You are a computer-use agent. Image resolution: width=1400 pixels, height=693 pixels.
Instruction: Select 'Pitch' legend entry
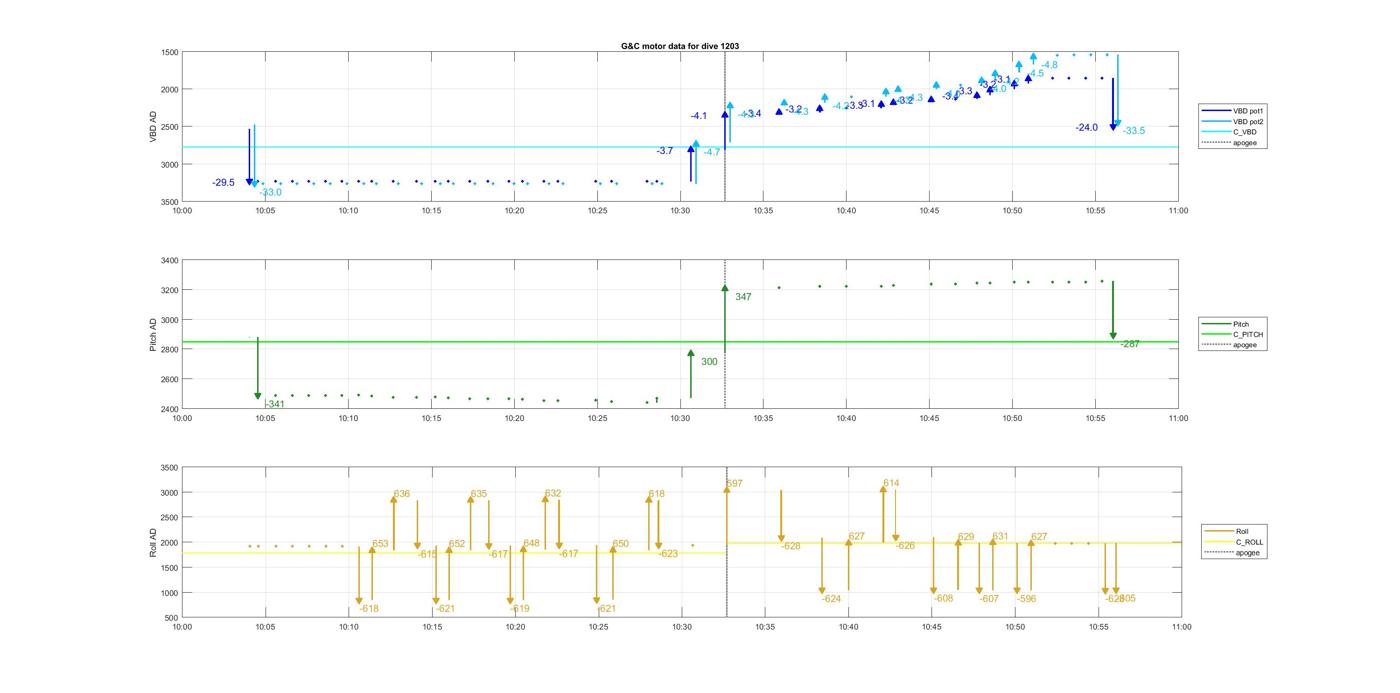click(x=1234, y=324)
